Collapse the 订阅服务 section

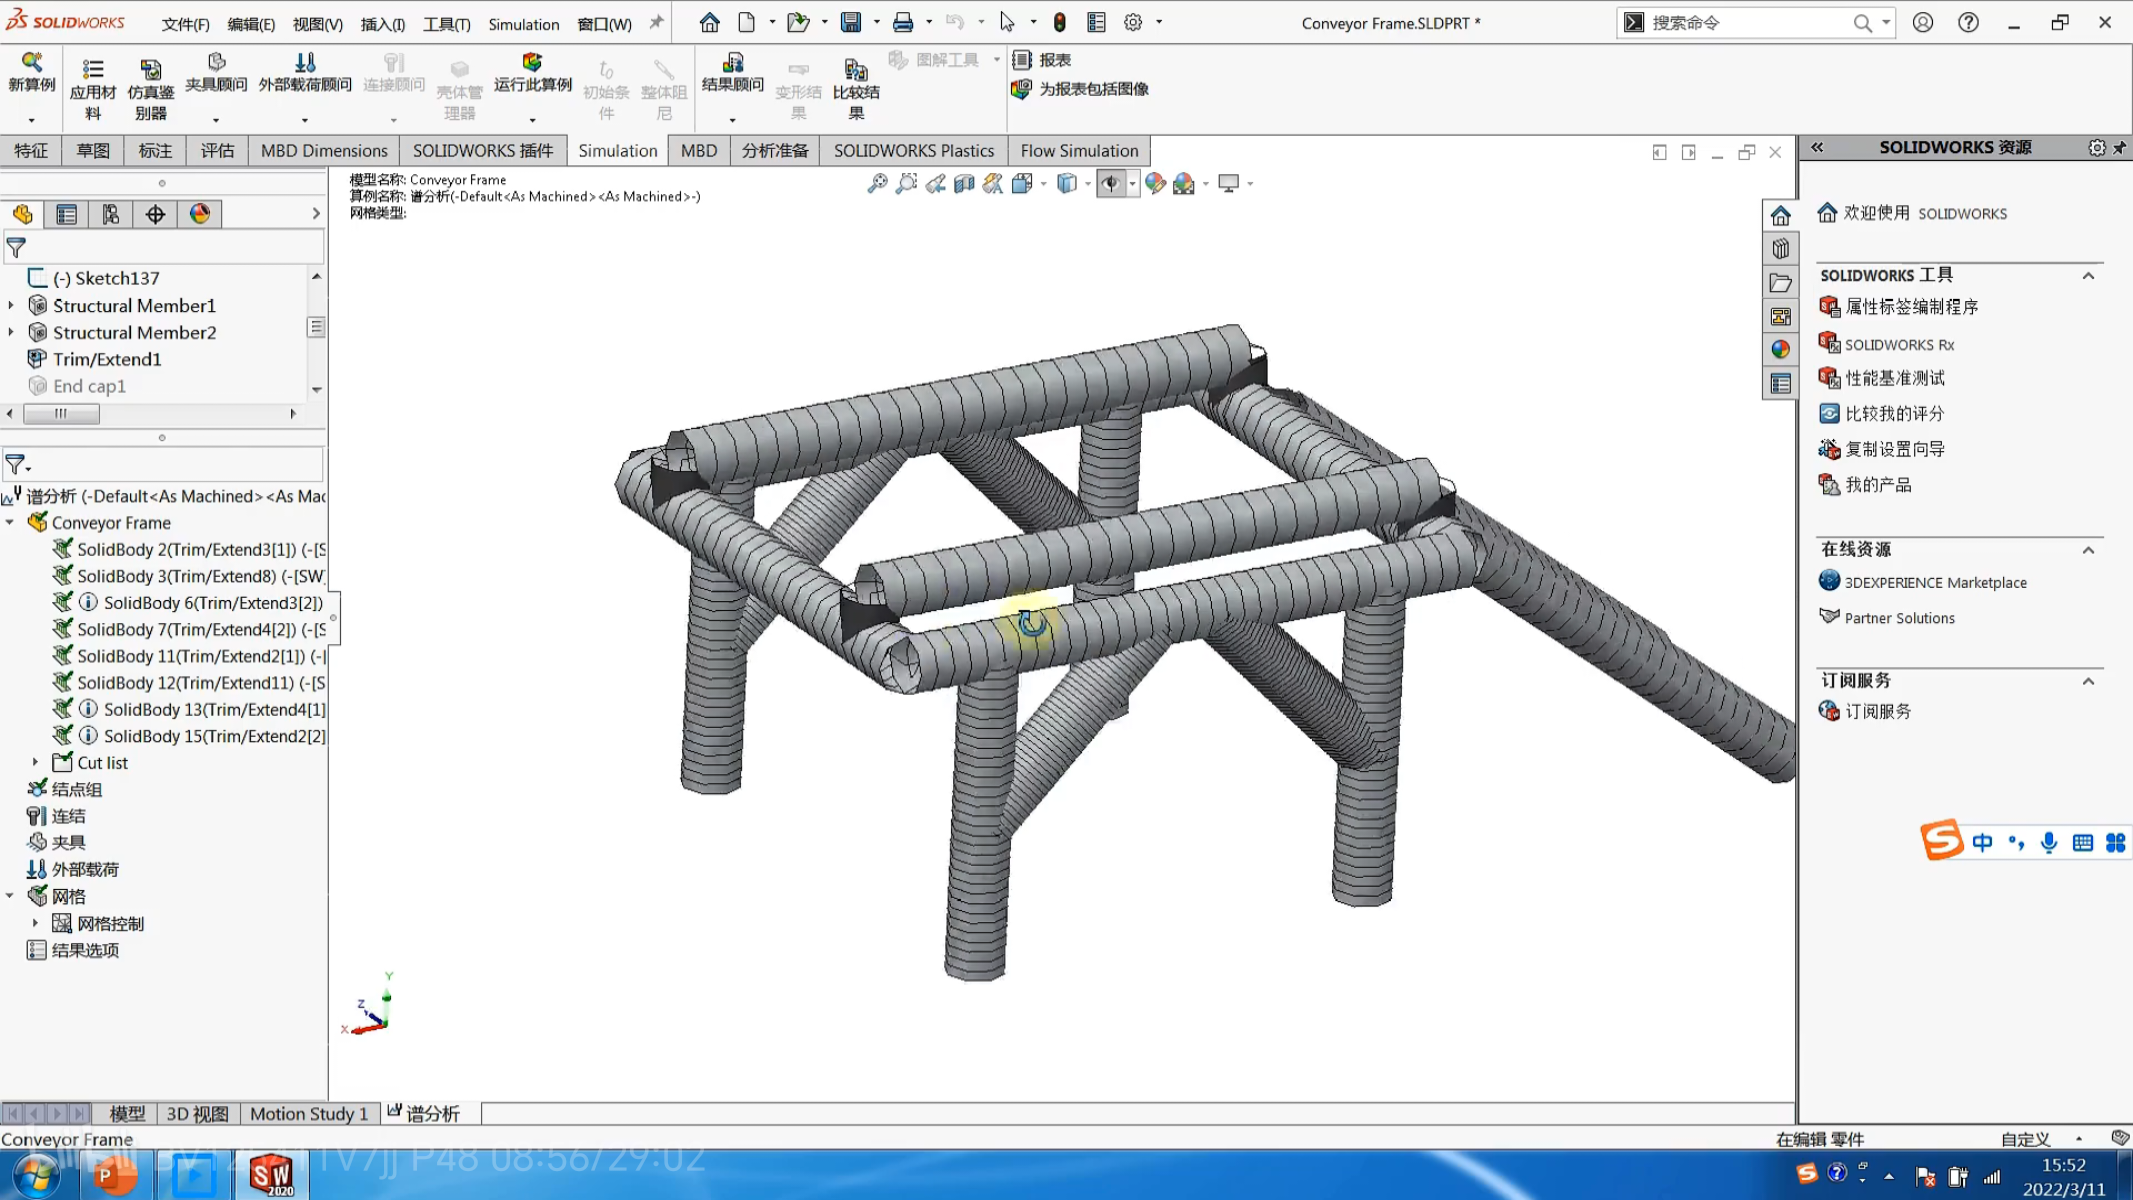click(x=2088, y=680)
